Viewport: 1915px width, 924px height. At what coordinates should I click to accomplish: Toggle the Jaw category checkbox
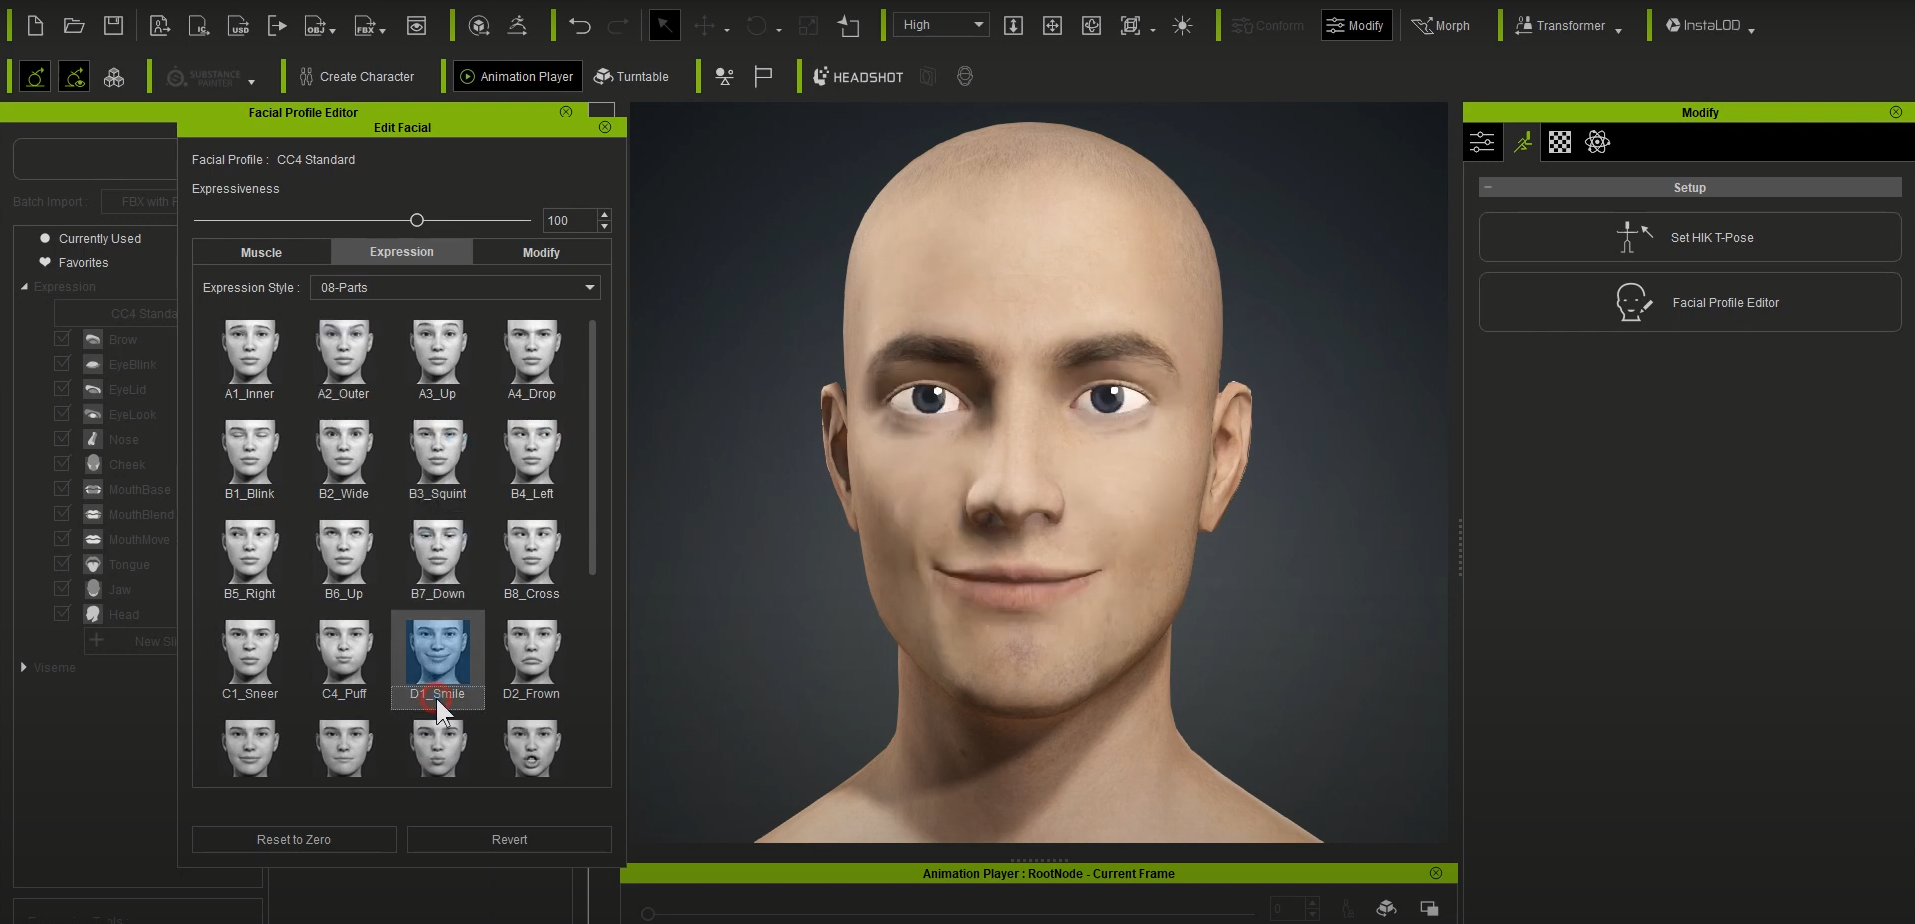click(x=62, y=589)
